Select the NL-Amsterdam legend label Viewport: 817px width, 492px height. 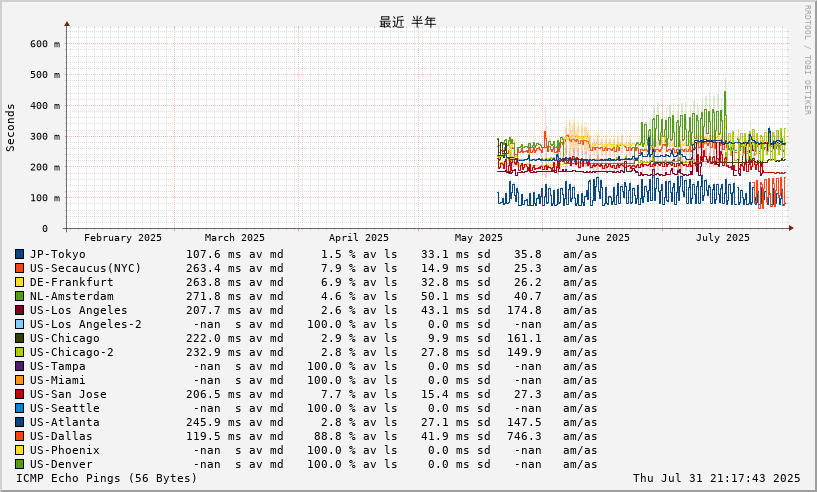[x=71, y=296]
